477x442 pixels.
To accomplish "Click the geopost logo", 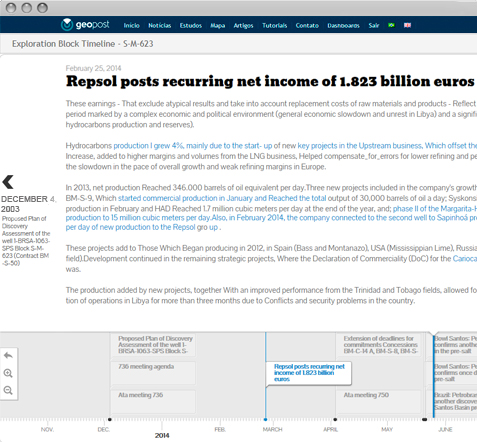I will point(85,25).
